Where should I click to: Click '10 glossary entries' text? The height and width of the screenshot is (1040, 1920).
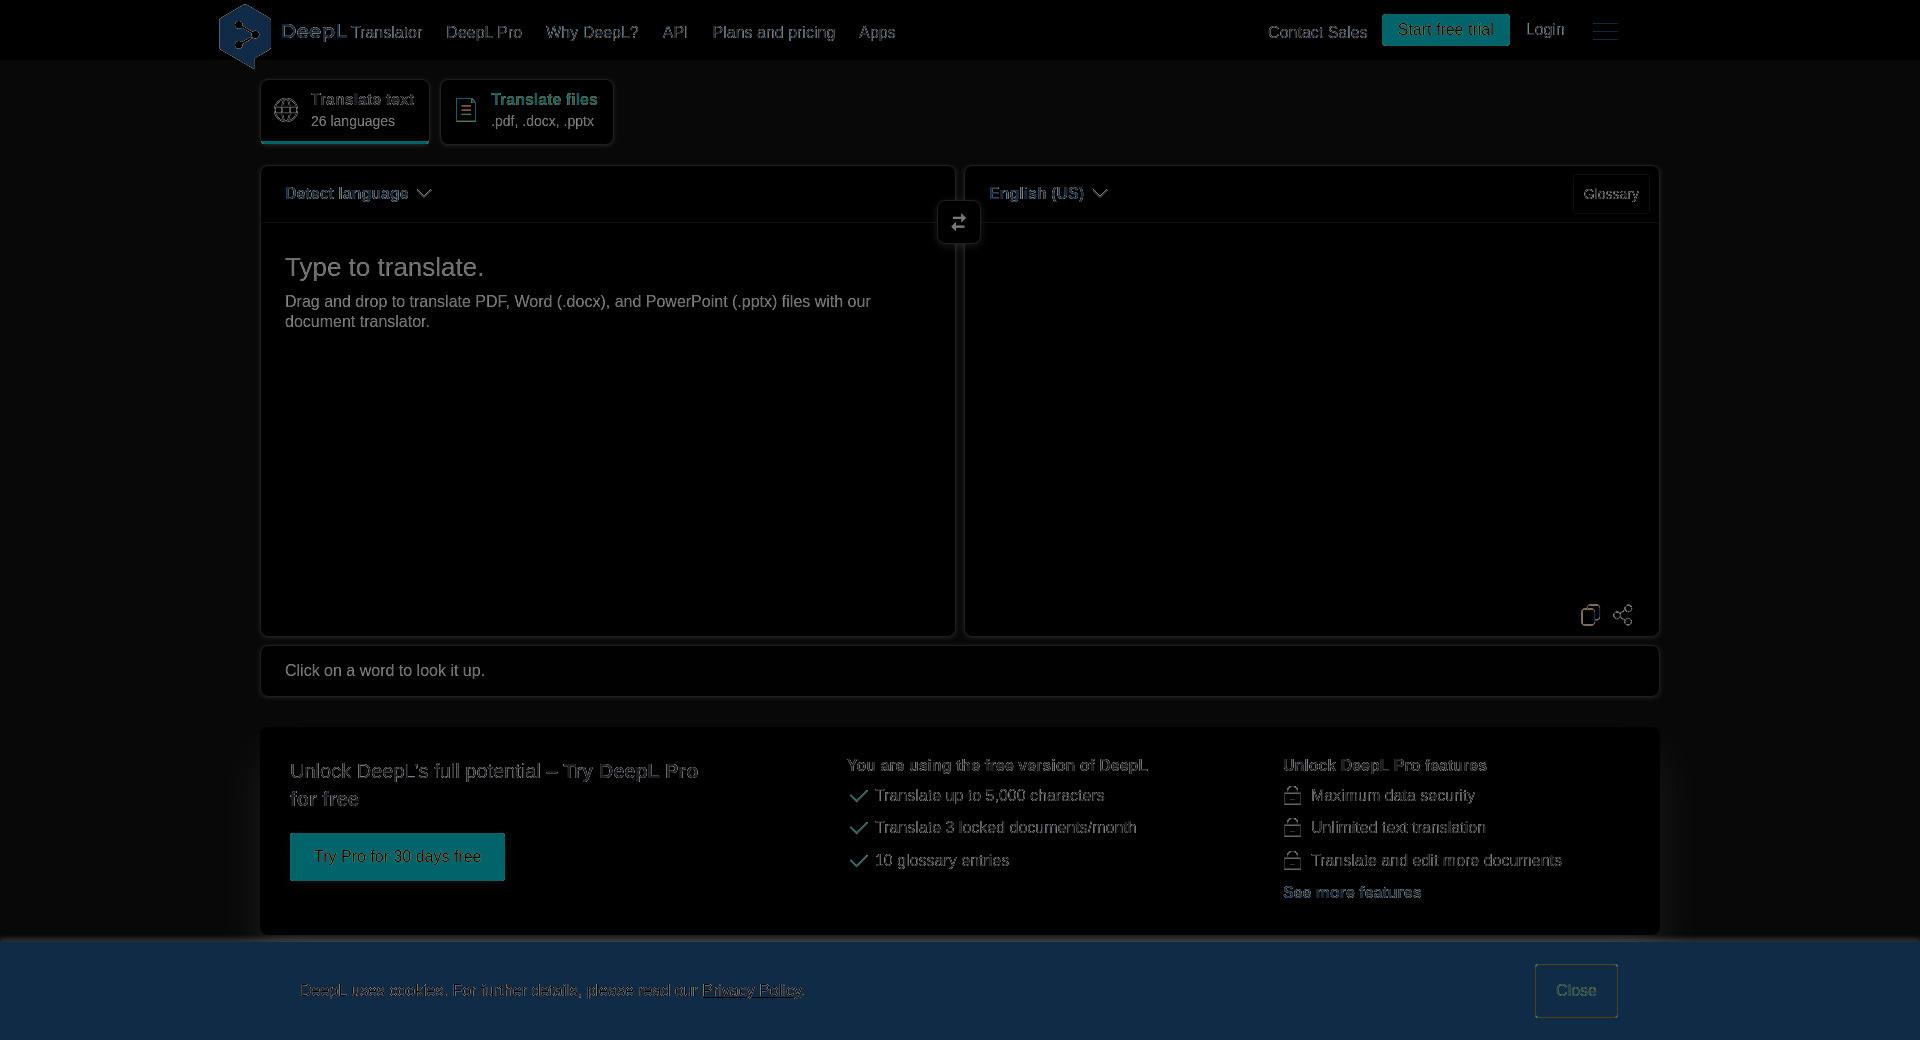(x=942, y=861)
